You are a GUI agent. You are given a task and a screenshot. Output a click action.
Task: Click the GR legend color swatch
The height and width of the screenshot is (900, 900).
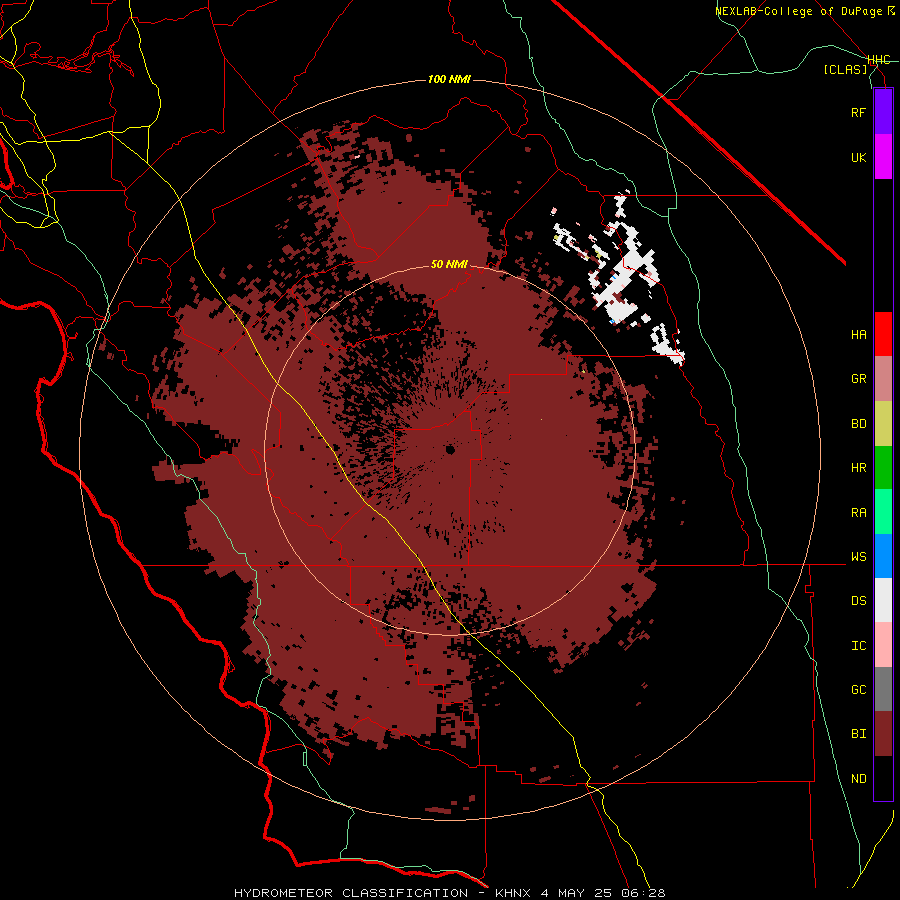pos(883,379)
